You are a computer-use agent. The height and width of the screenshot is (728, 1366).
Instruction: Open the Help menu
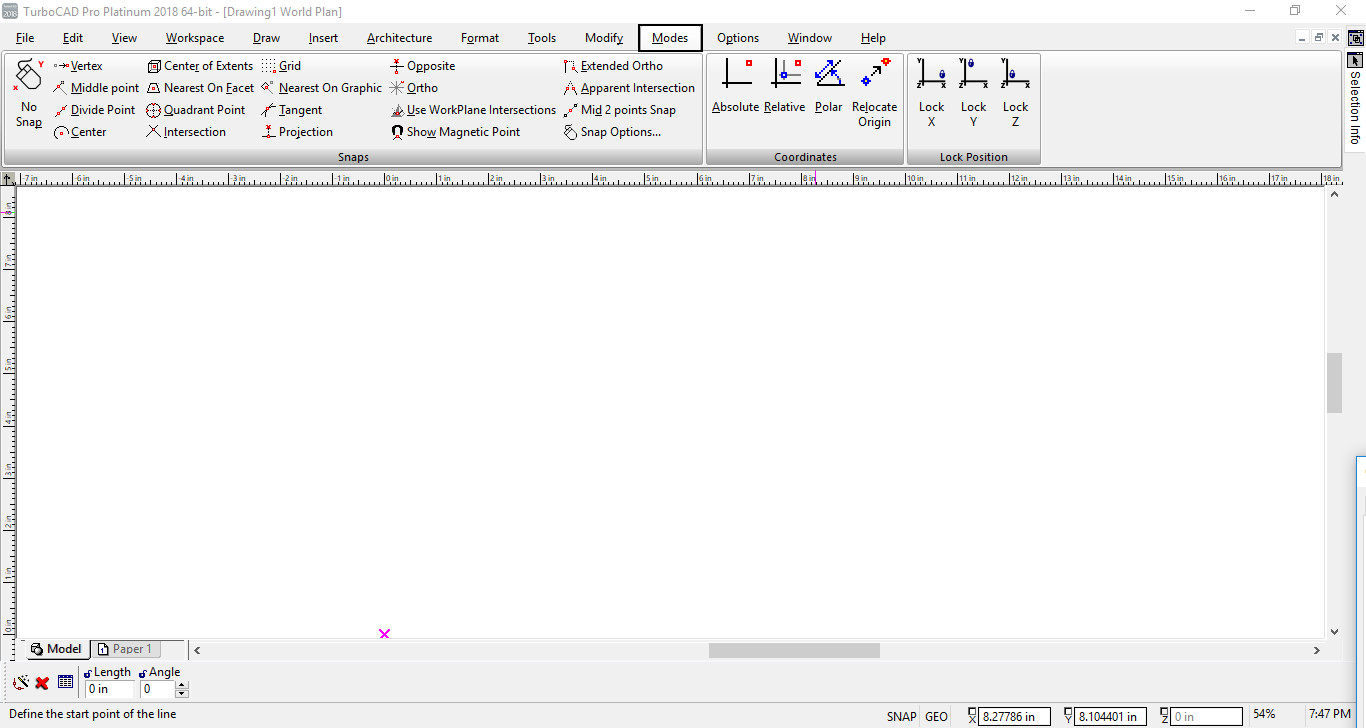point(873,38)
